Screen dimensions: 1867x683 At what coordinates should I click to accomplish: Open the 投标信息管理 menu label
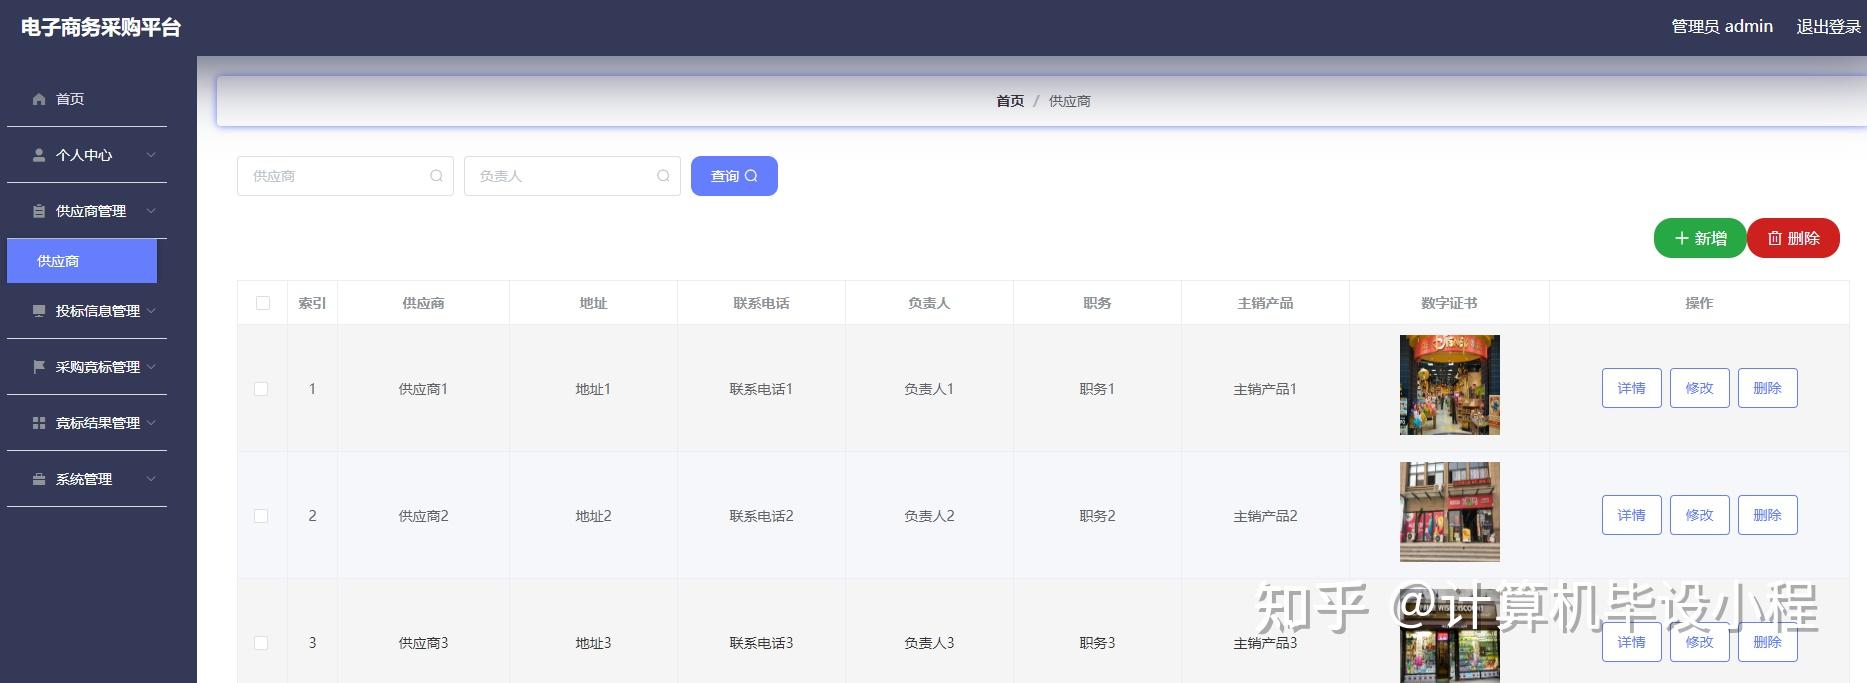click(98, 311)
